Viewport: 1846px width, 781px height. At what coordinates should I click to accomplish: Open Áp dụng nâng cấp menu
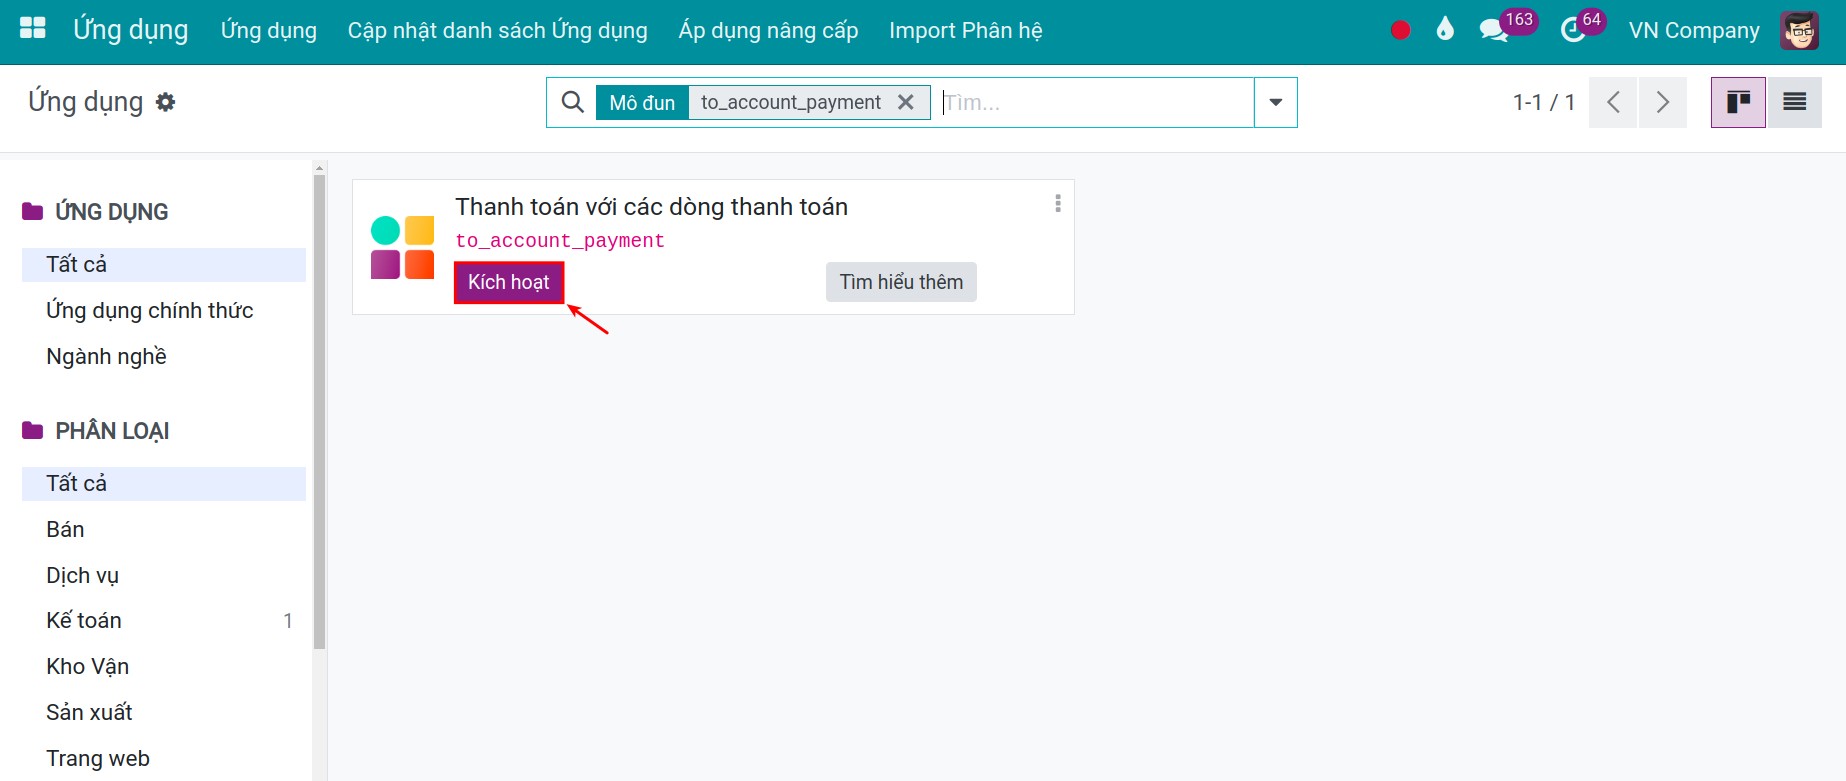(768, 31)
